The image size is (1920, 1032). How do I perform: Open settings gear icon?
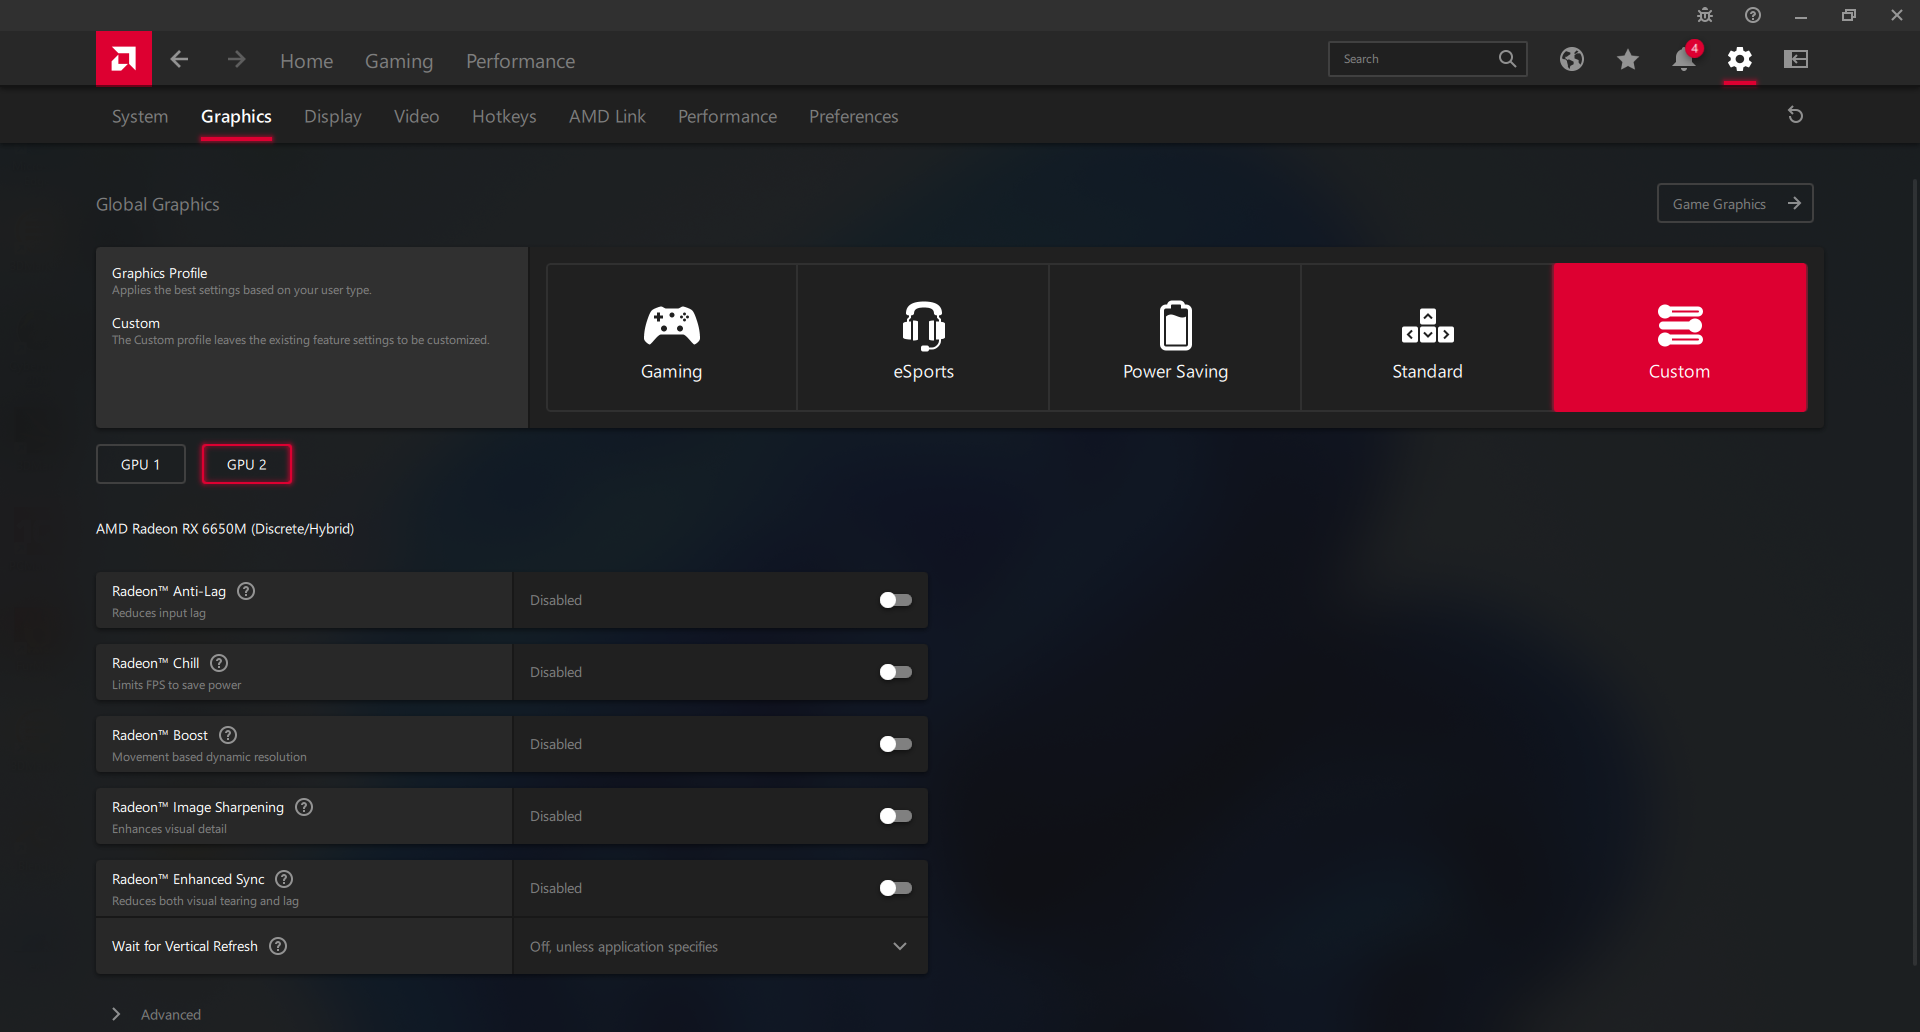point(1740,59)
